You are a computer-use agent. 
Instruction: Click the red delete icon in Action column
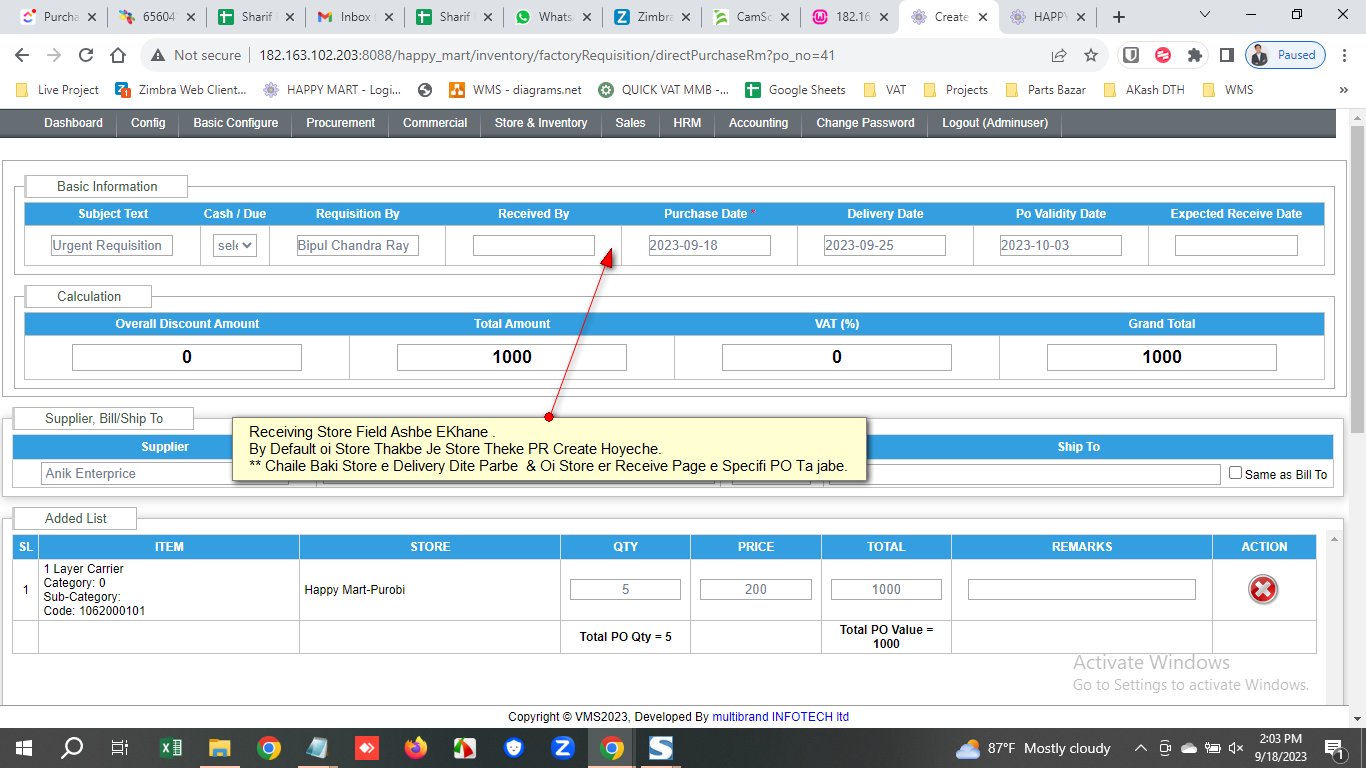[1263, 590]
